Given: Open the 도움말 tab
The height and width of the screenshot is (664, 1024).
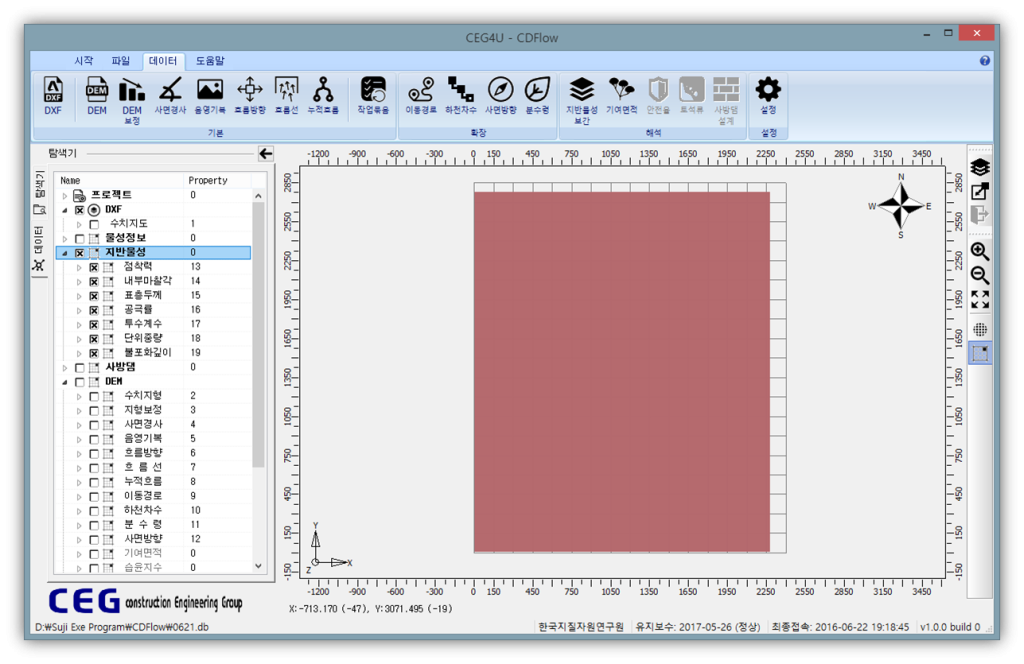Looking at the screenshot, I should (210, 60).
